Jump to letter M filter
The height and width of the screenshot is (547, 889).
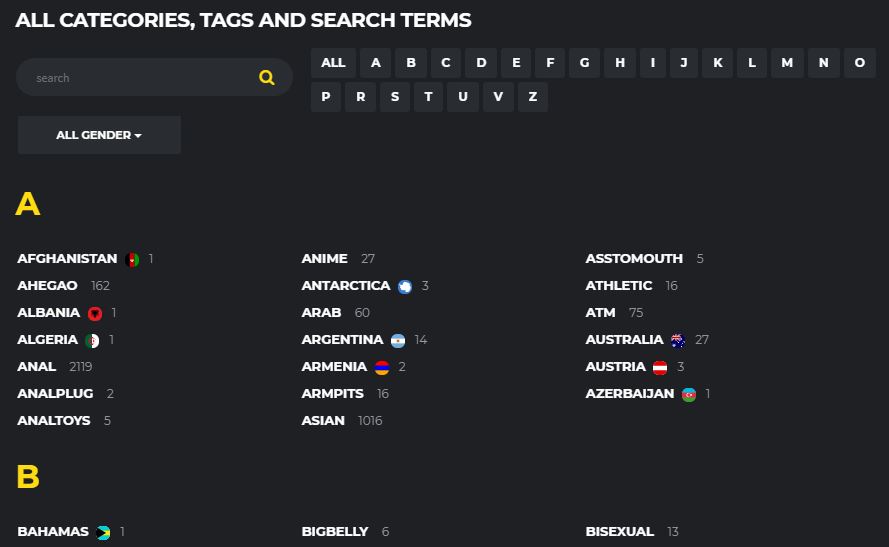(787, 63)
